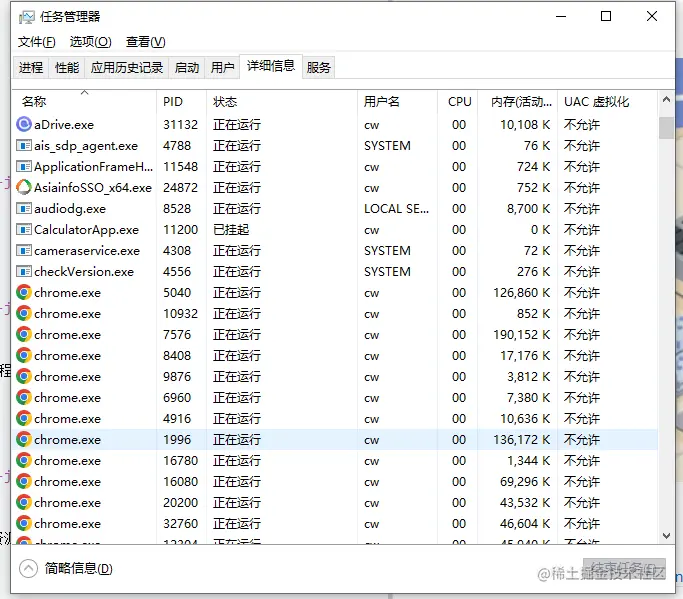Select the aDrive.exe row name
The image size is (683, 599).
(x=64, y=125)
